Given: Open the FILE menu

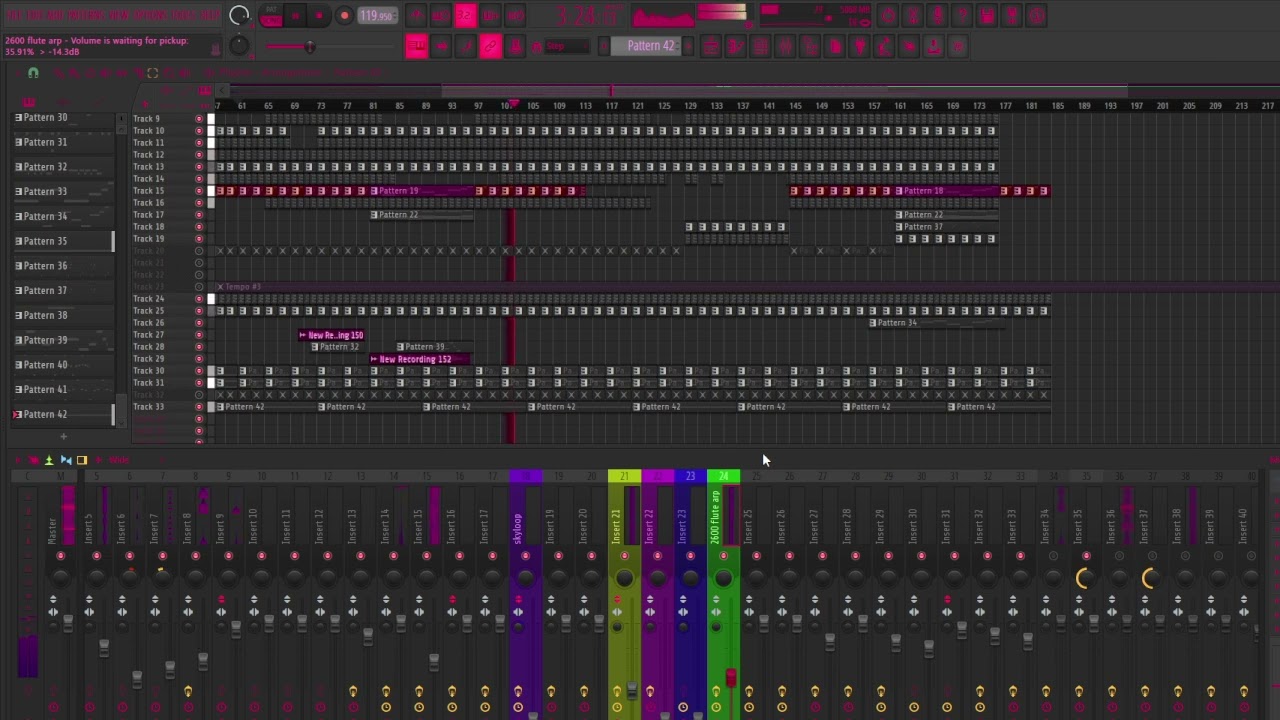Looking at the screenshot, I should point(14,15).
